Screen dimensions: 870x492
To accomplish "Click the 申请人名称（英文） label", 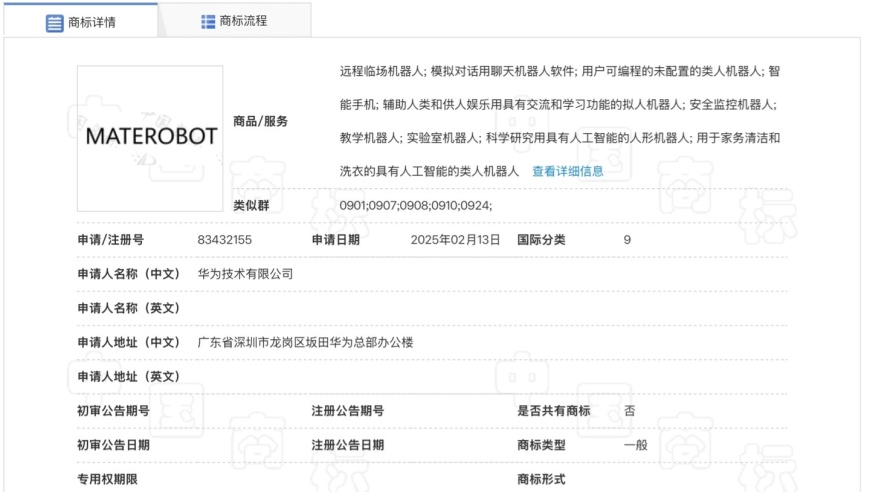I will click(x=129, y=308).
